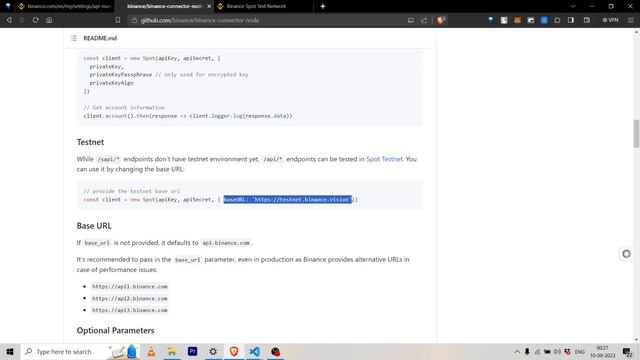Click the ENG language indicator
Viewport: 640px width, 360px height.
(580, 351)
